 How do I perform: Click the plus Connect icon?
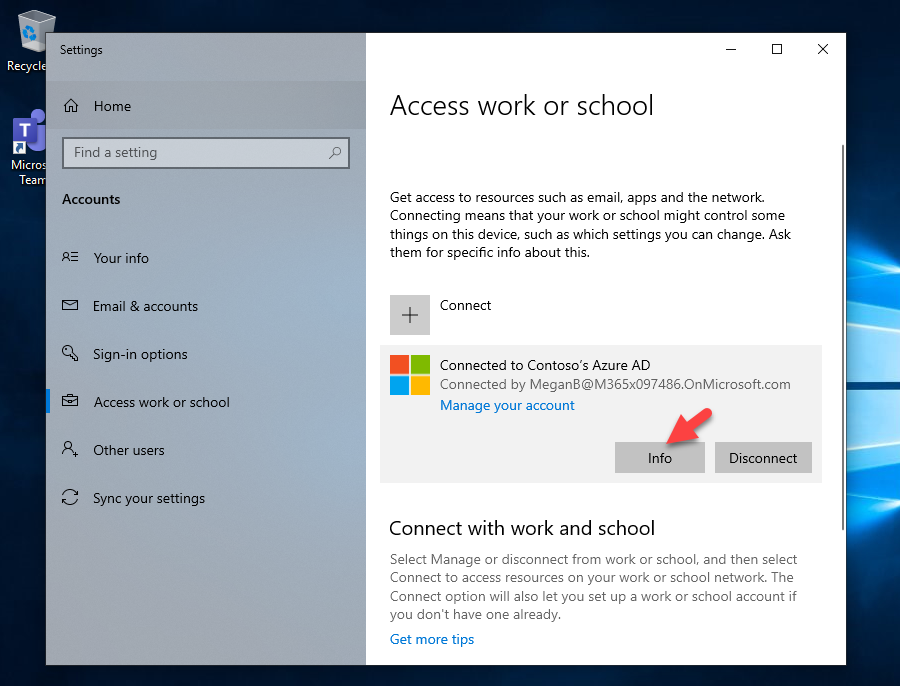[410, 315]
